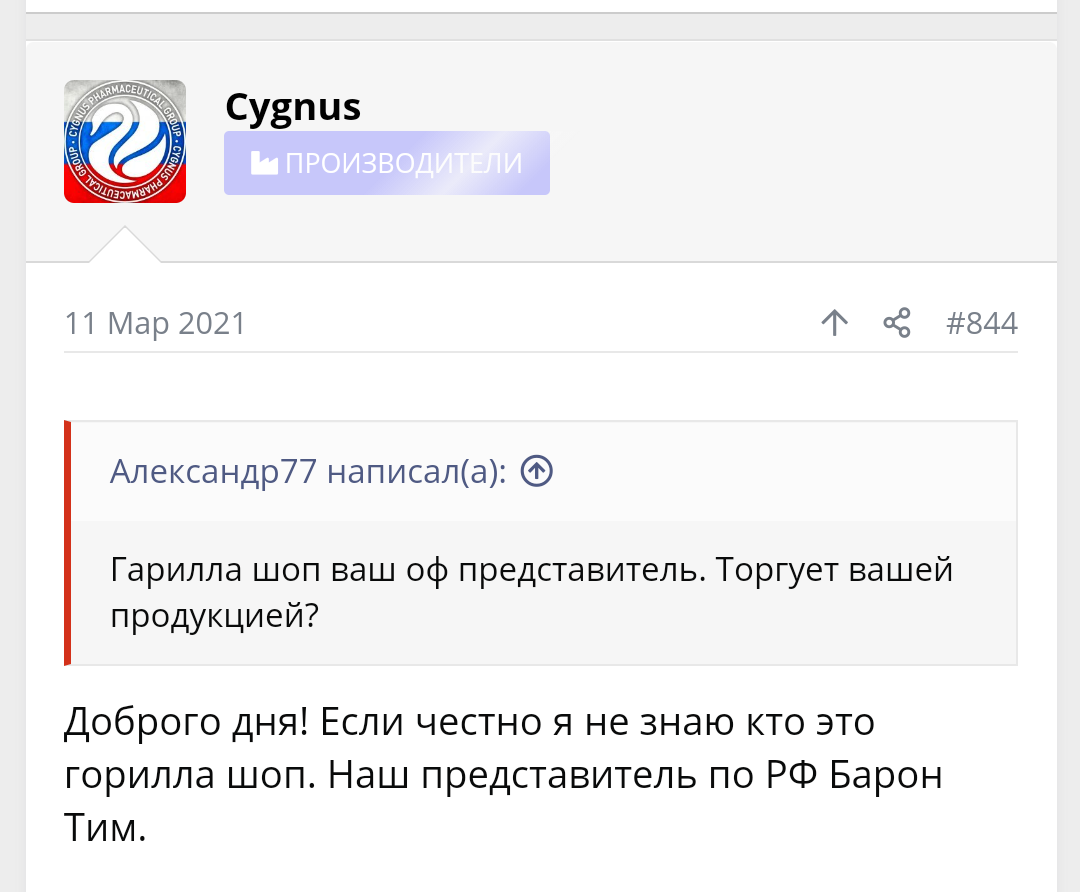Jump to the quoted post via circled arrow
The width and height of the screenshot is (1080, 892).
click(x=538, y=471)
